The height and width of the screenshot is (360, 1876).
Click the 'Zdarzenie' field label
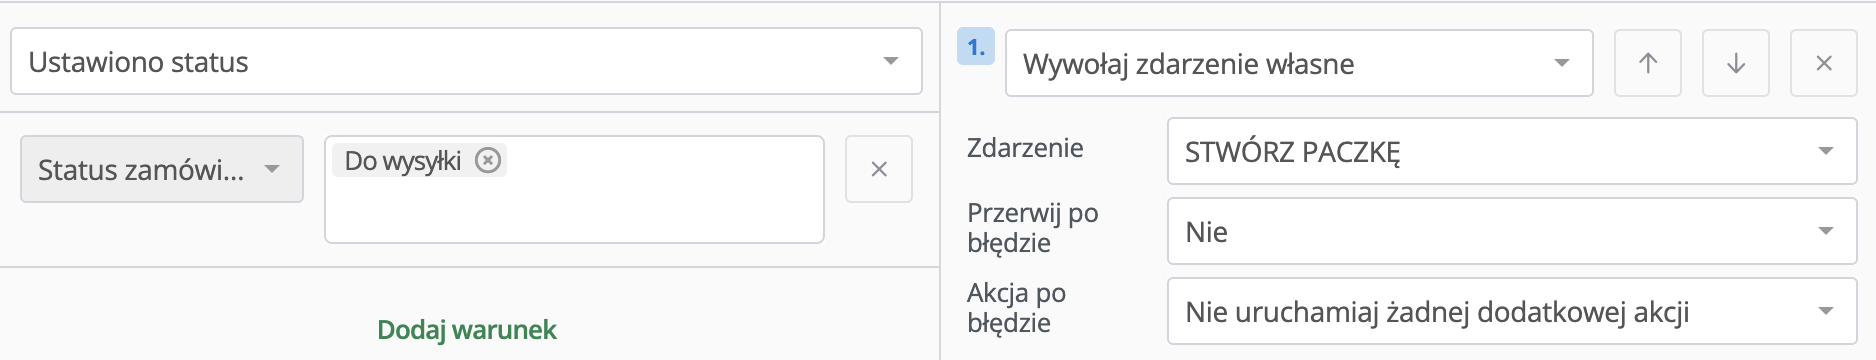[1025, 148]
